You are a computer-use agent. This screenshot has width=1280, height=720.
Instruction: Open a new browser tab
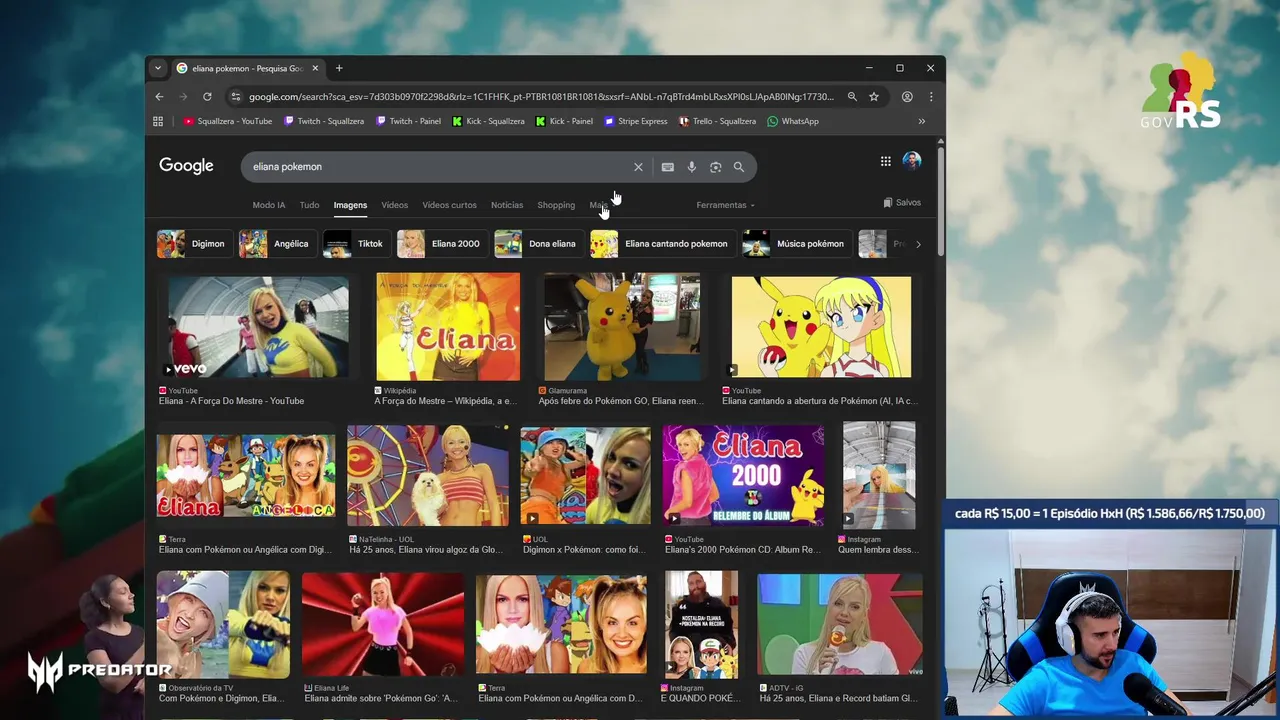[x=339, y=68]
